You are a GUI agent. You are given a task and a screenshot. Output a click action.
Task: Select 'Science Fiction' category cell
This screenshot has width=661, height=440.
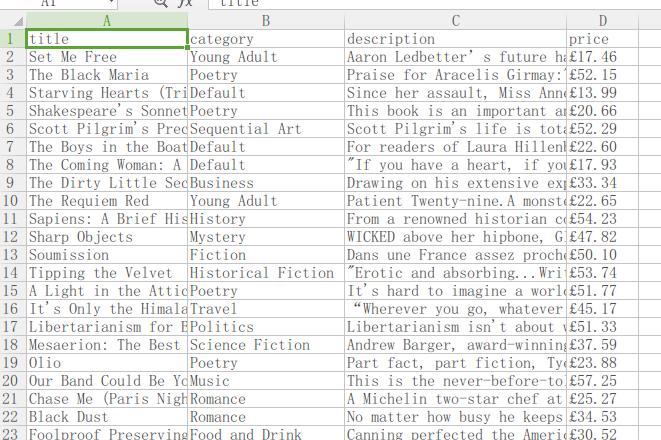point(266,345)
